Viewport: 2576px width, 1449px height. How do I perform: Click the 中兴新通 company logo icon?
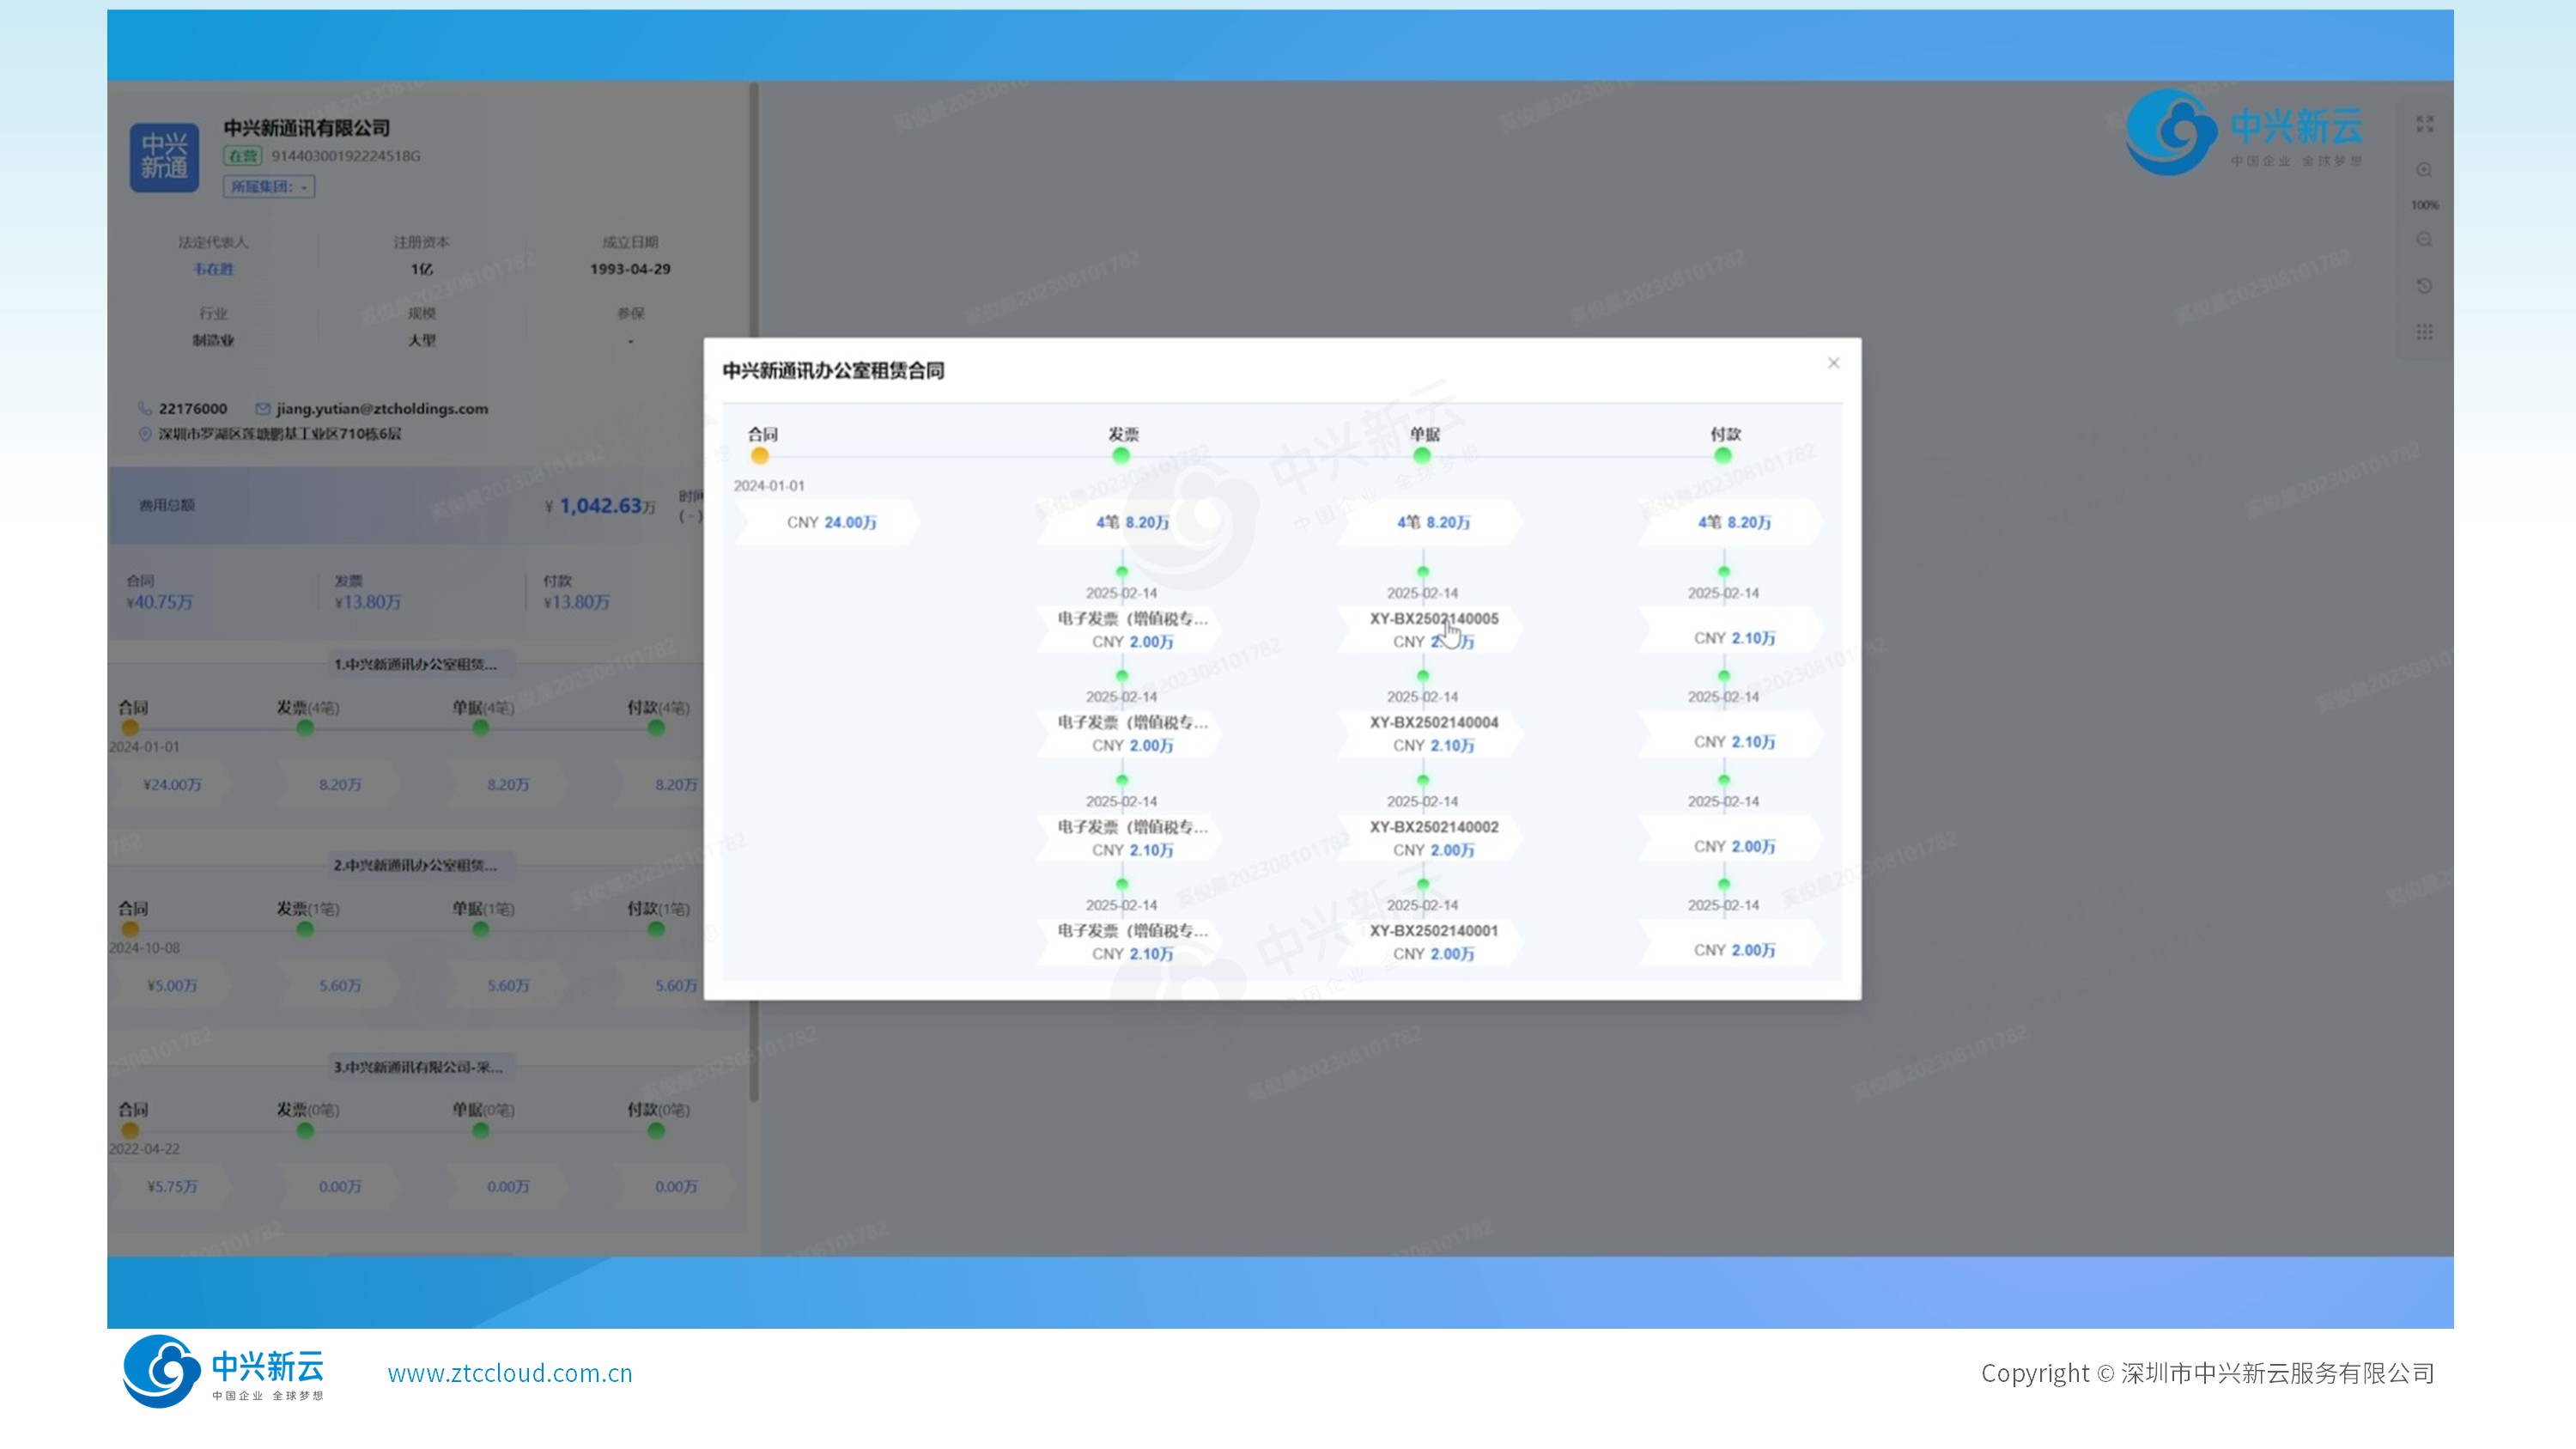pos(164,157)
